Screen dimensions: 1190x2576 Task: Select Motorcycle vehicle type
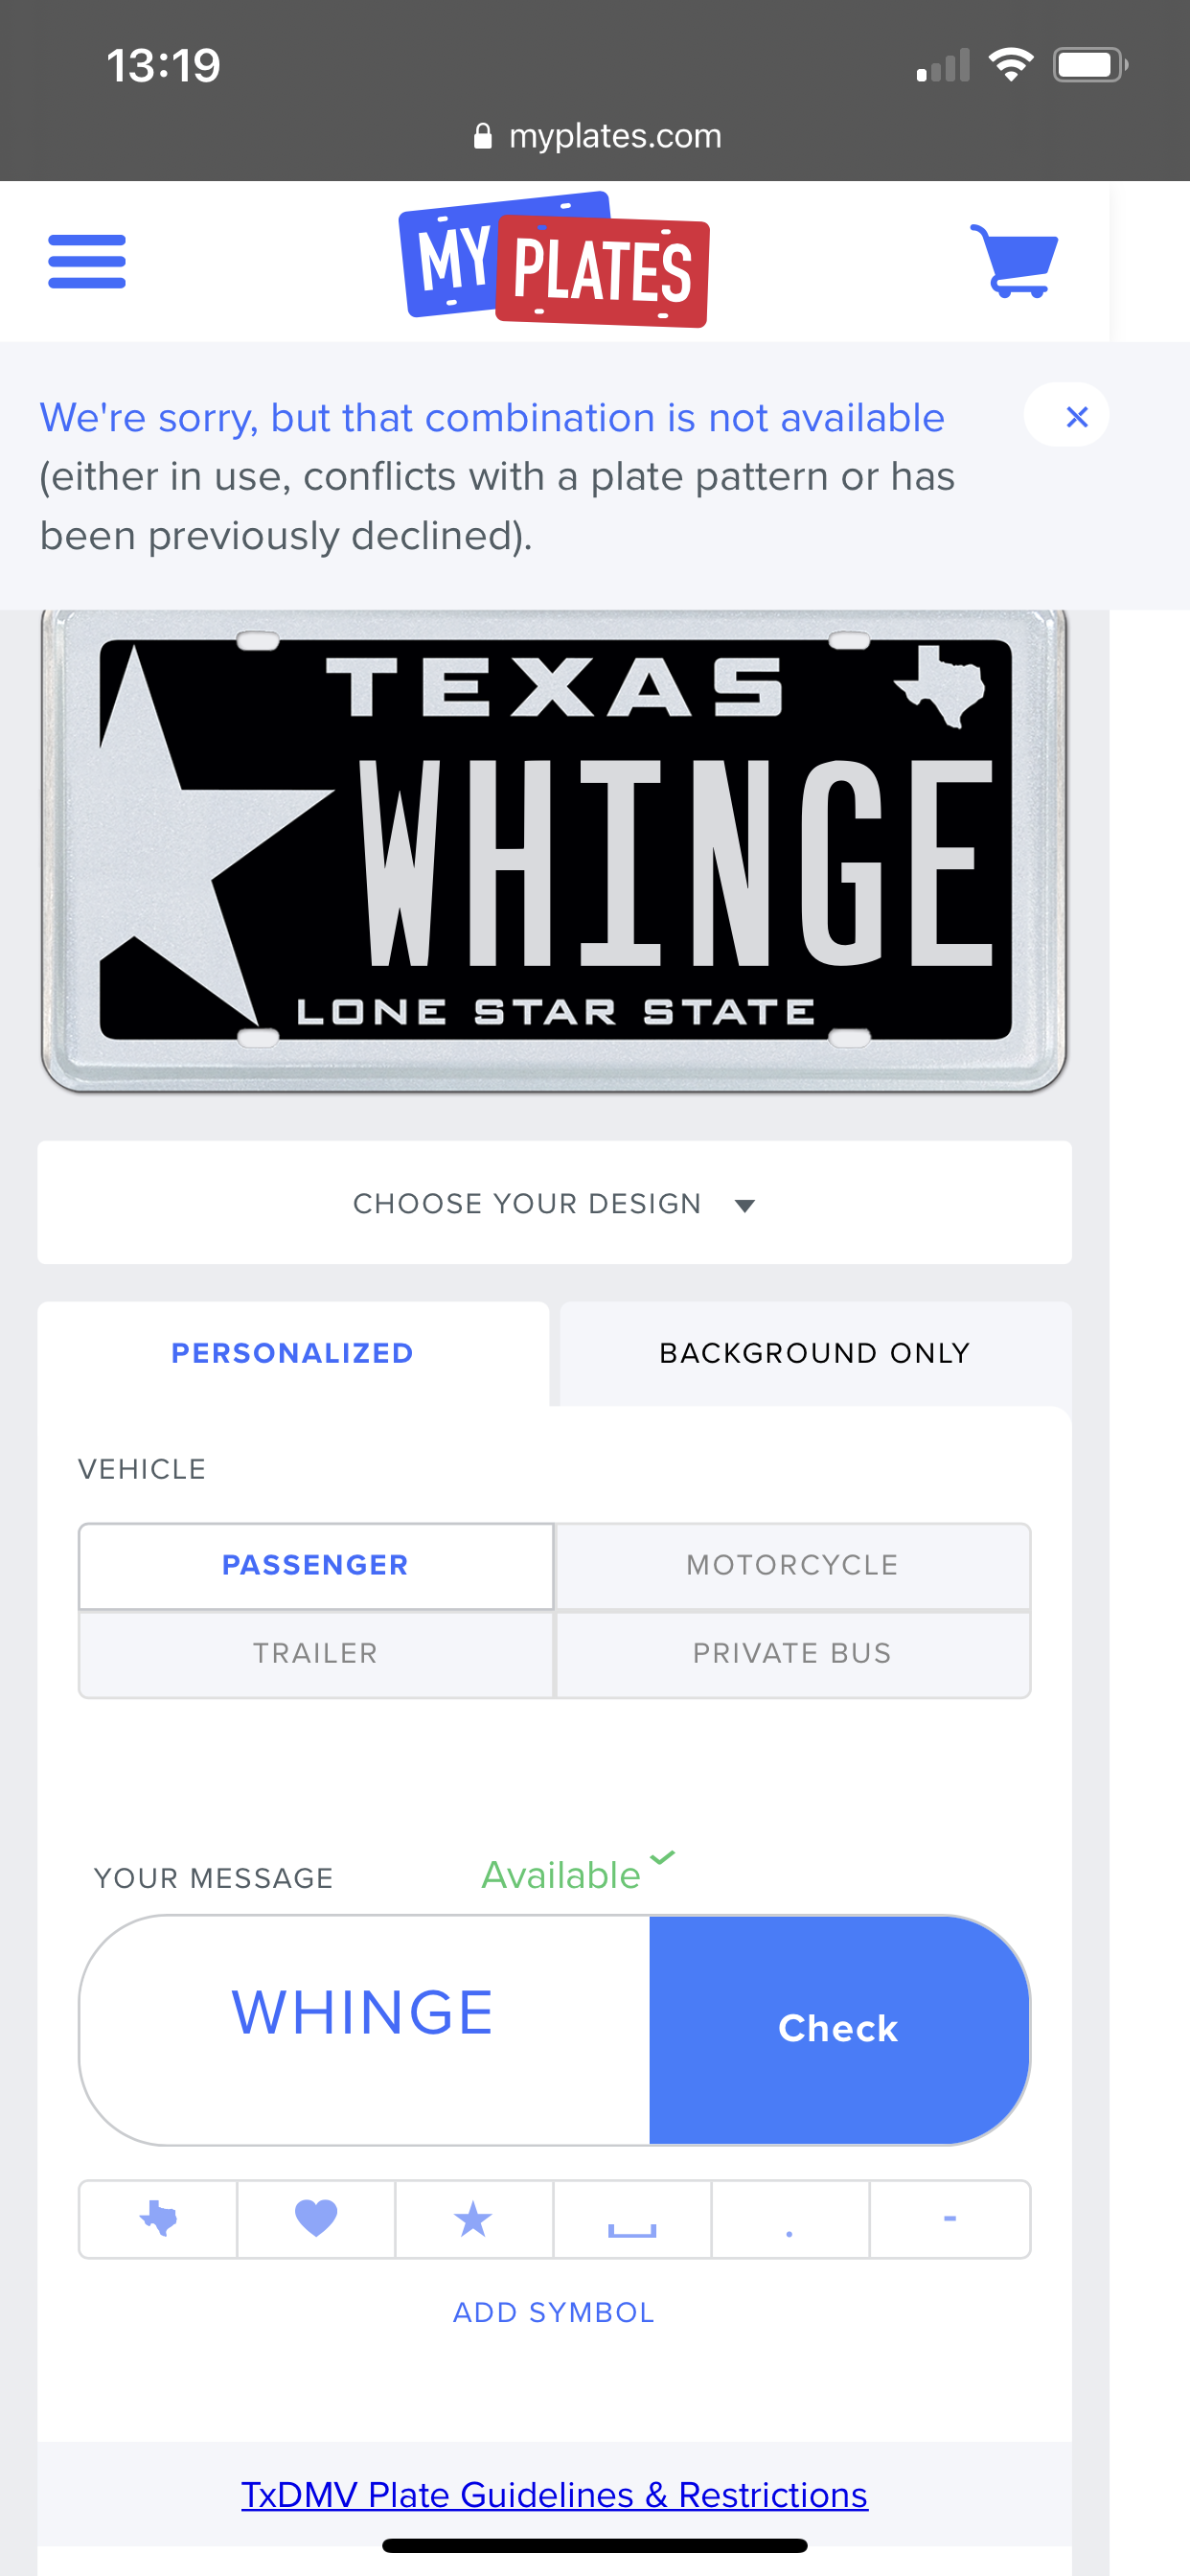pyautogui.click(x=792, y=1565)
